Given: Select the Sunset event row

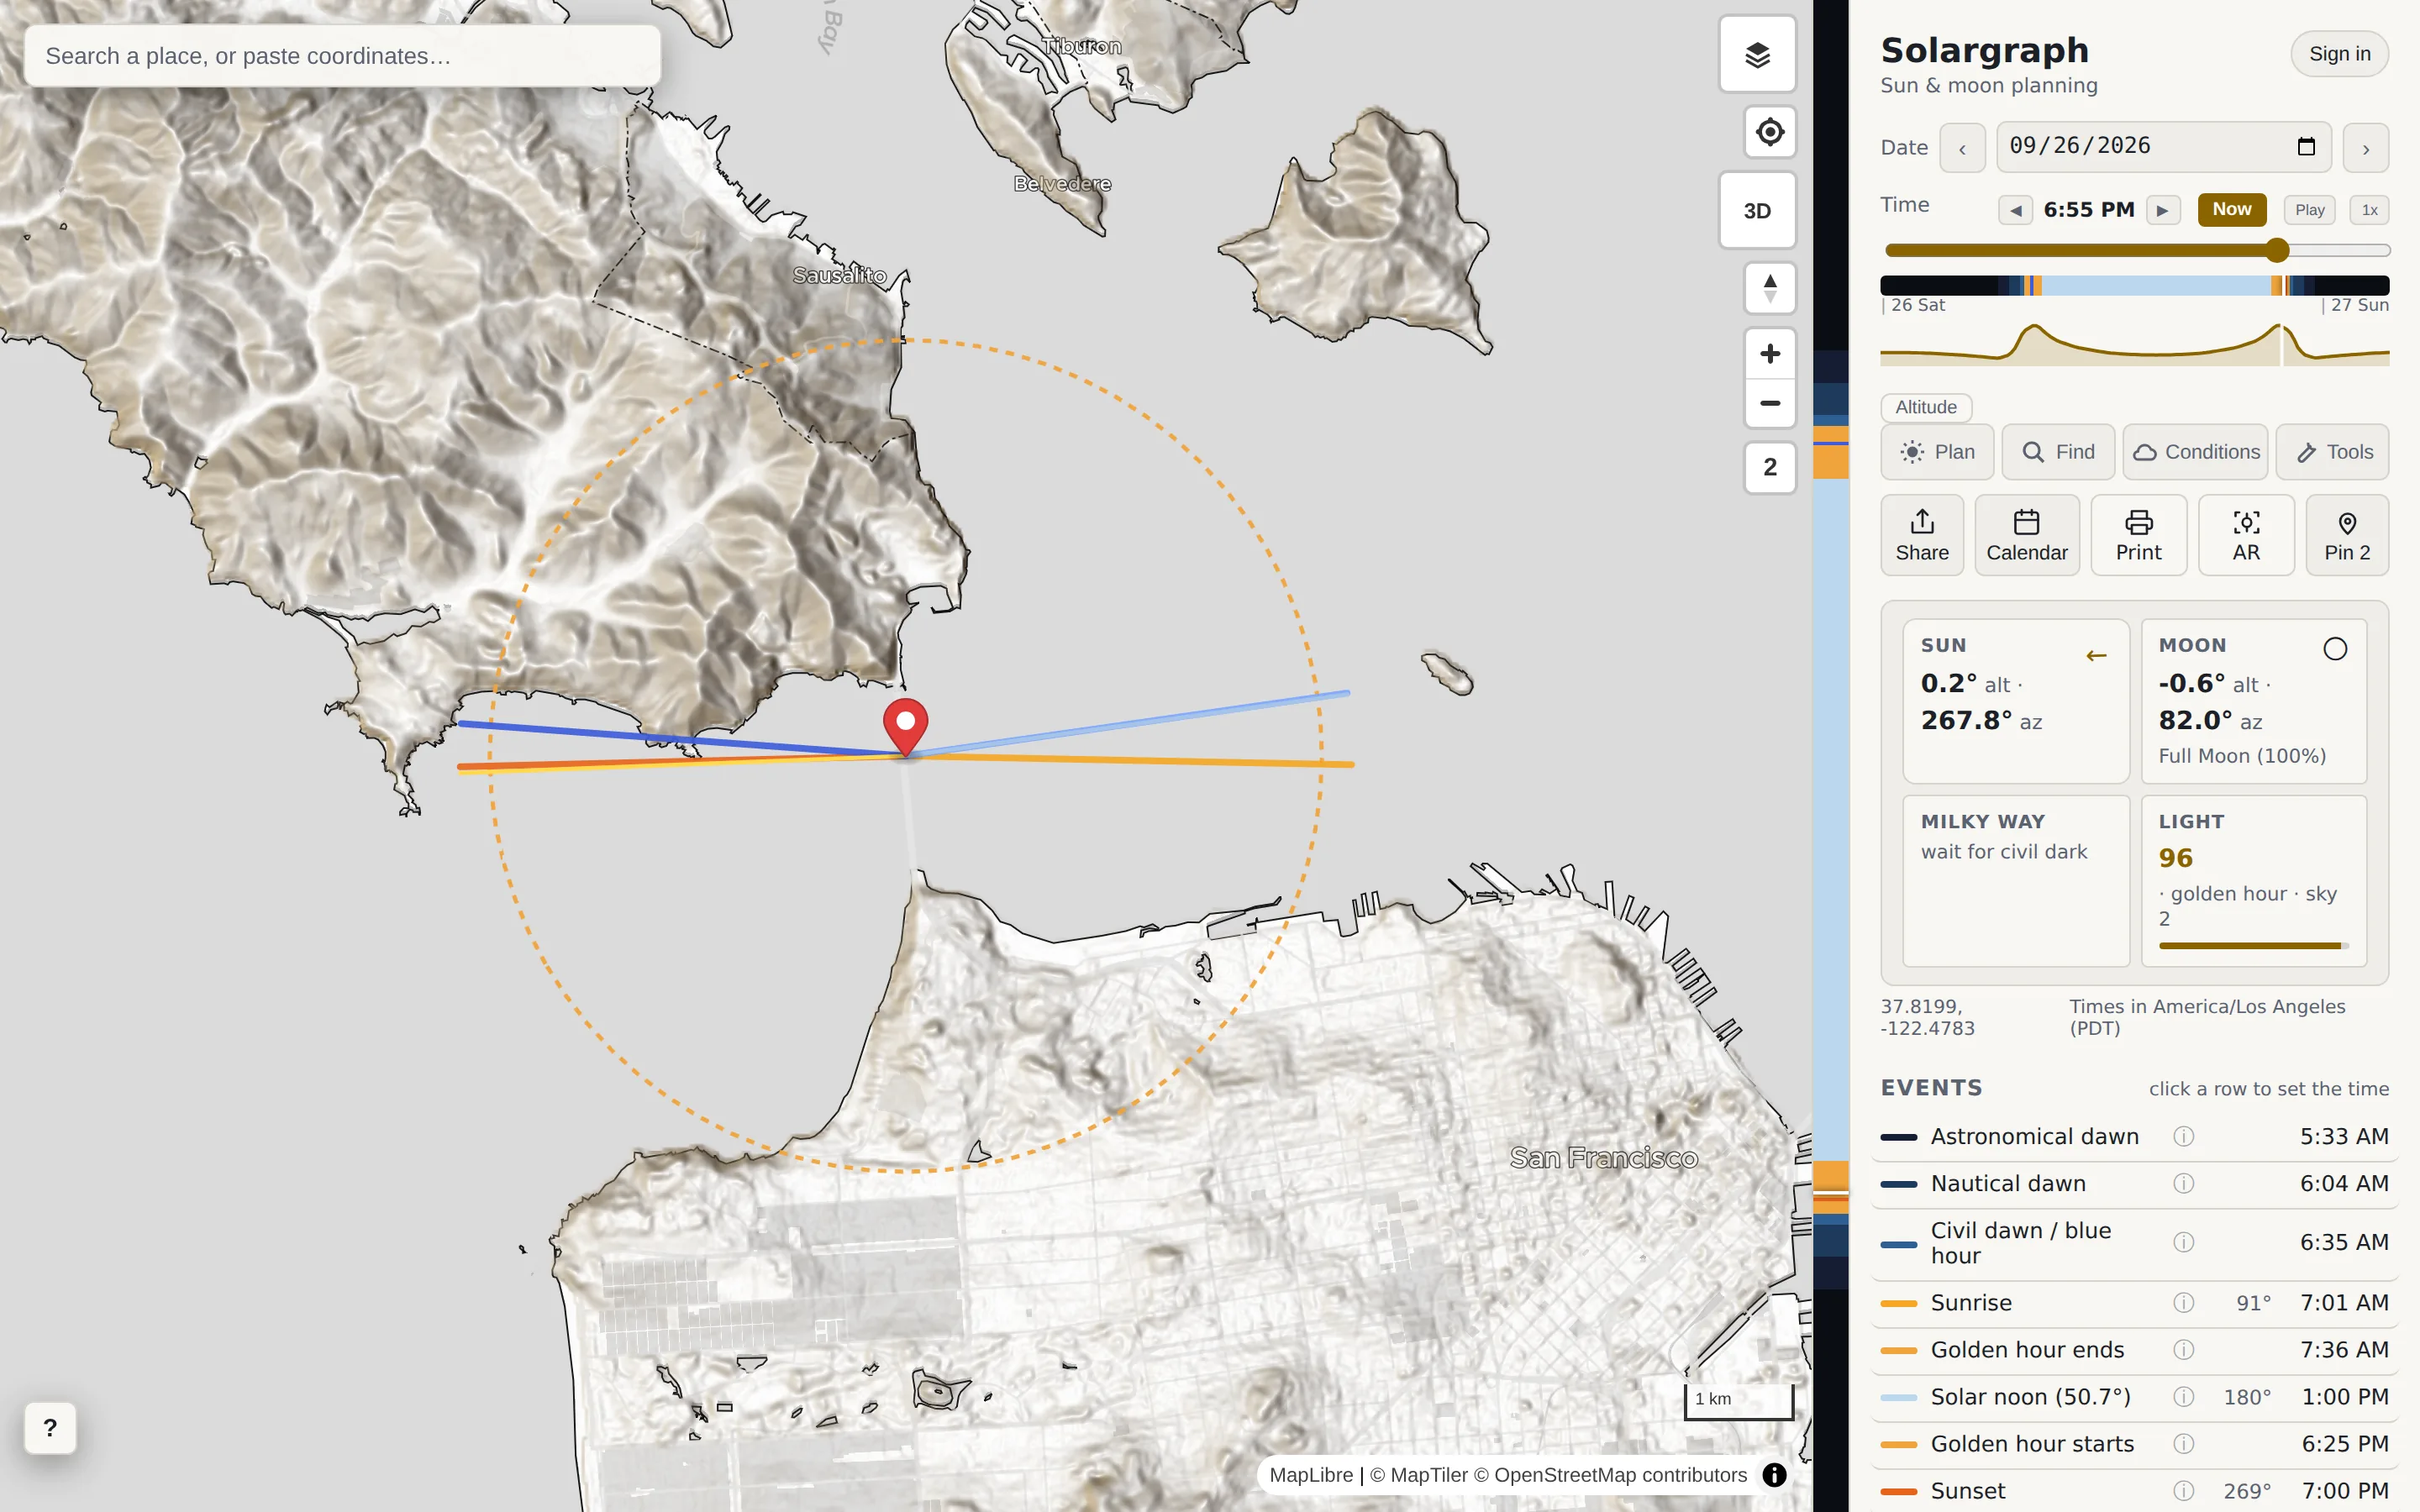Looking at the screenshot, I should tap(2134, 1491).
